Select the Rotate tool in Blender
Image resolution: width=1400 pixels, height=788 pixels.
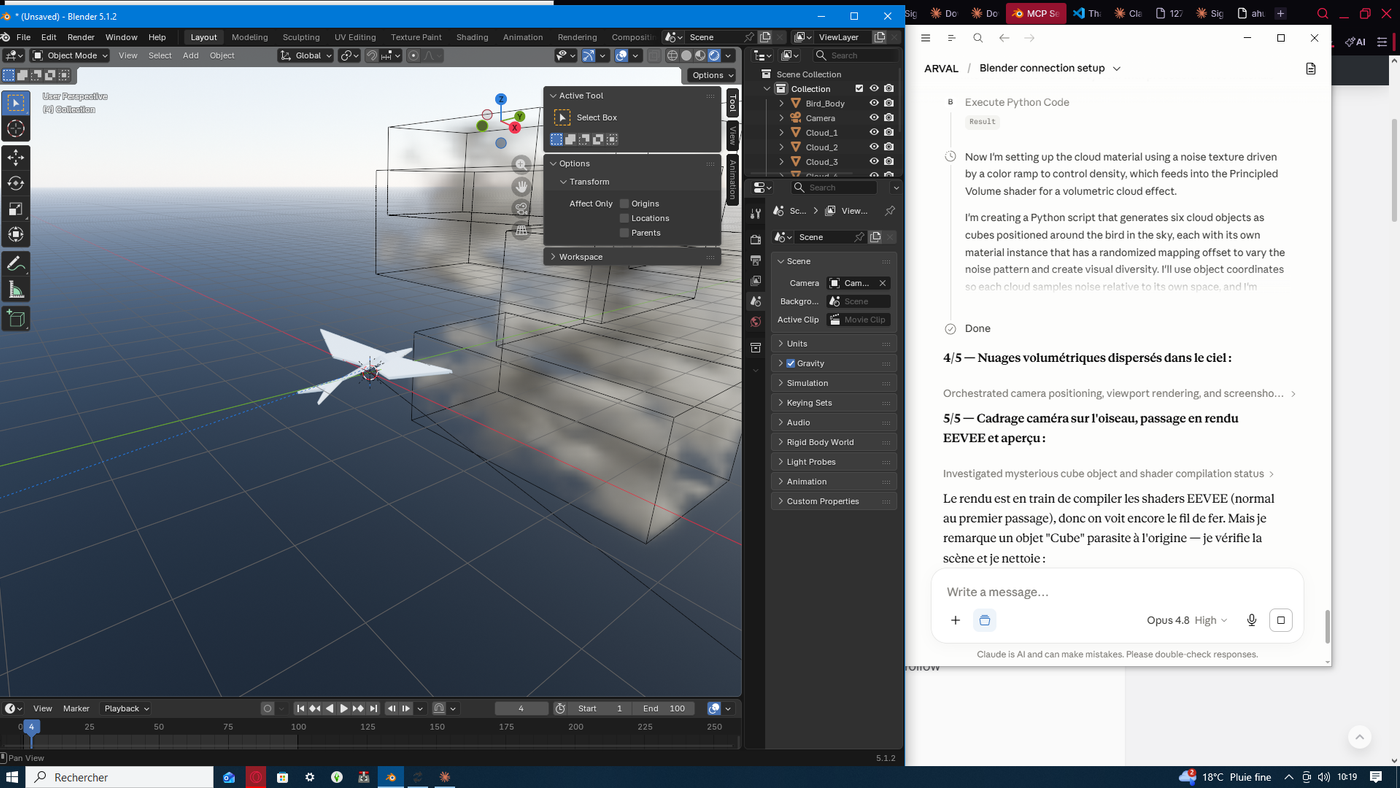tap(16, 183)
